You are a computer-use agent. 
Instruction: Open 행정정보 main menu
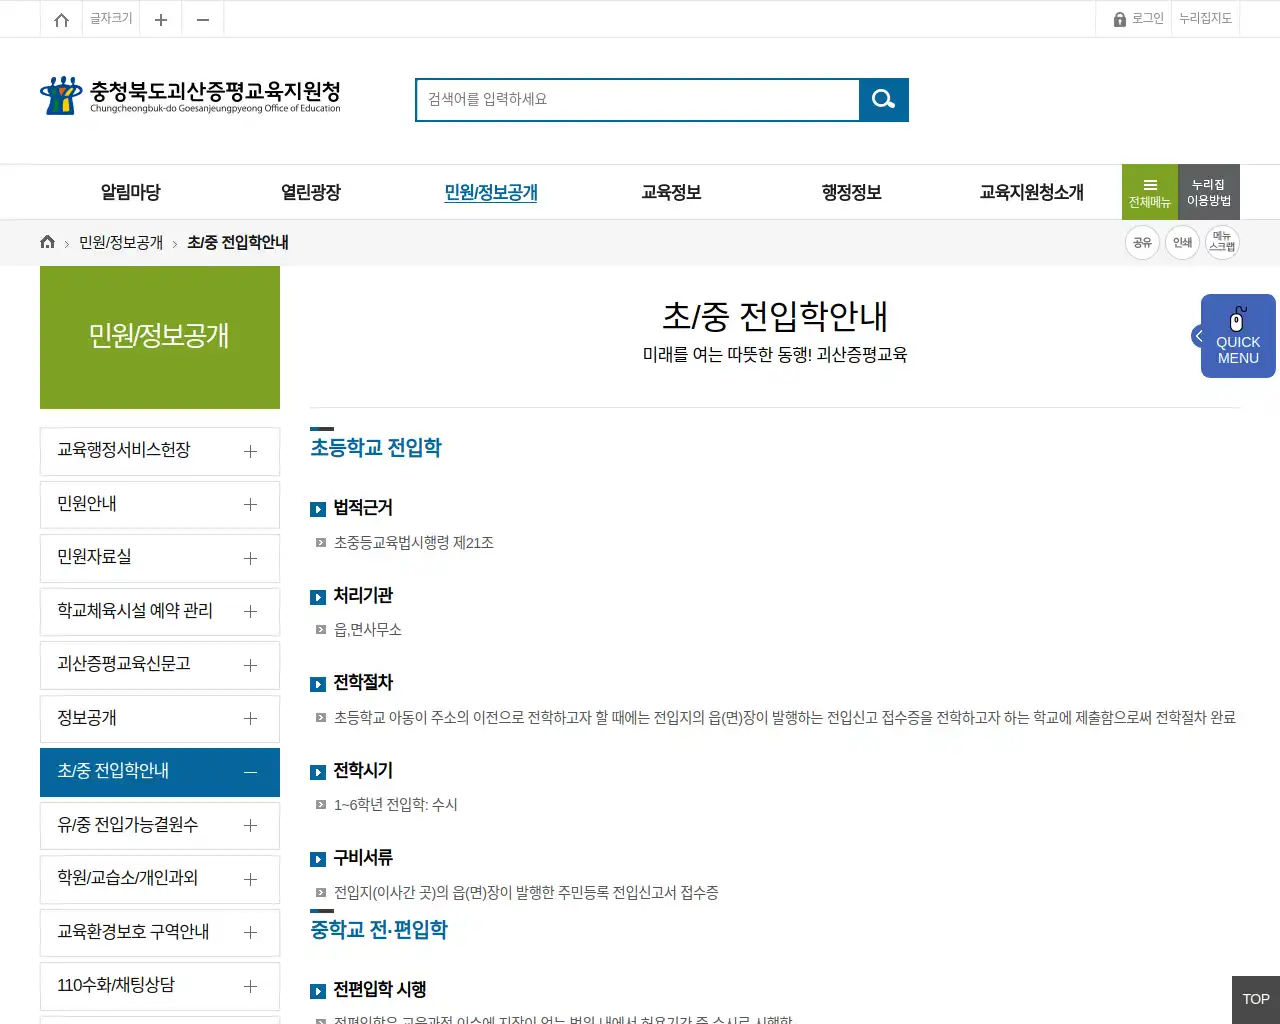click(x=851, y=192)
